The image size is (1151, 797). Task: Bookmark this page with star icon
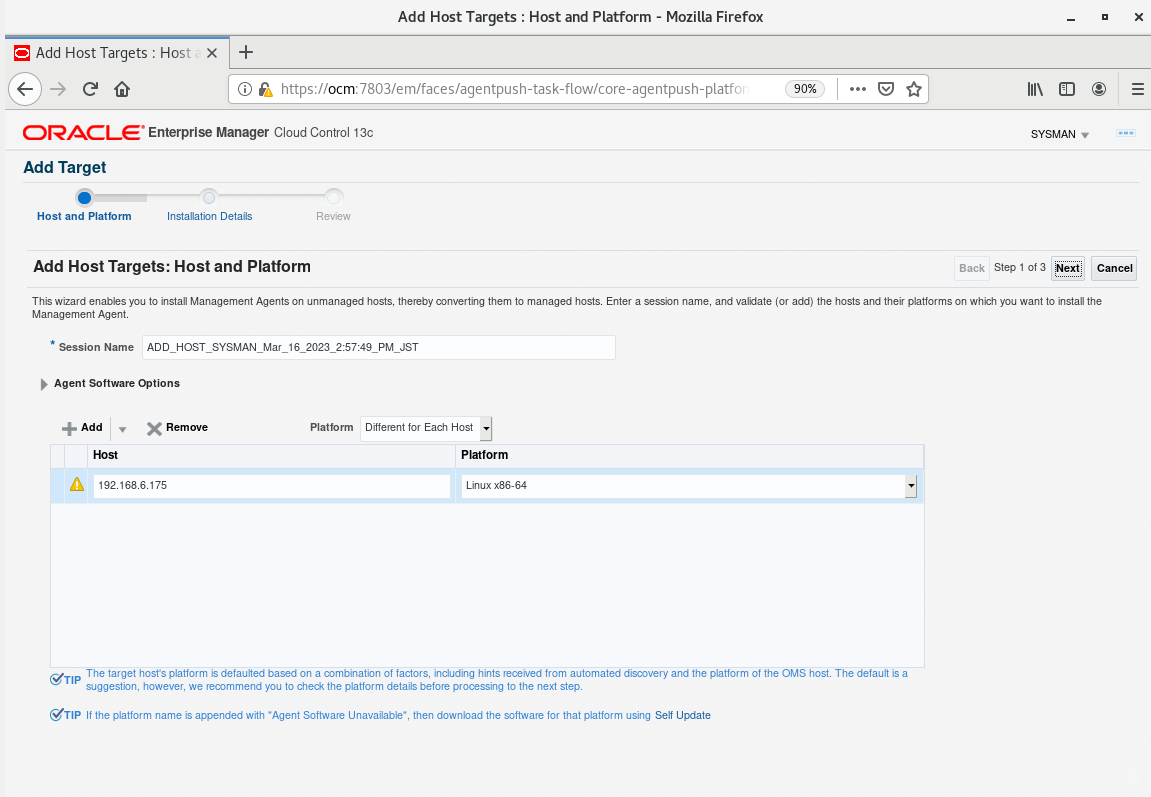click(914, 89)
